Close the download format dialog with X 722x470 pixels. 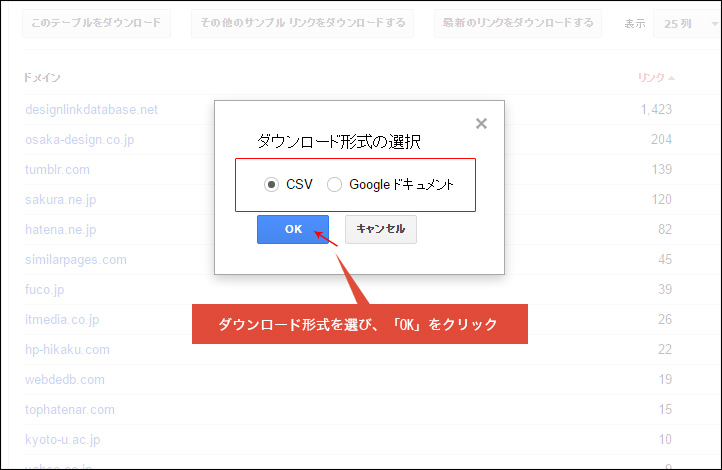point(481,123)
